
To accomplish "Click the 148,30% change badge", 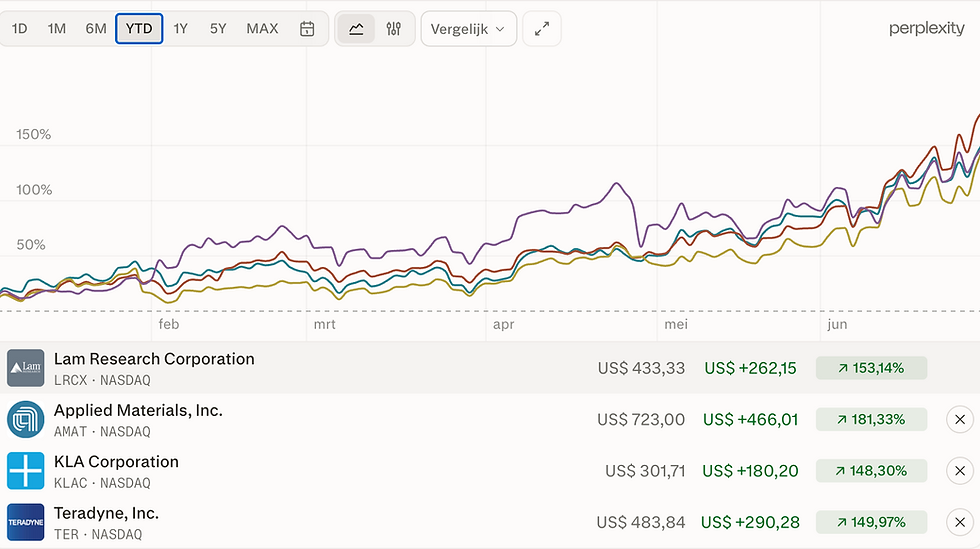I will 871,471.
